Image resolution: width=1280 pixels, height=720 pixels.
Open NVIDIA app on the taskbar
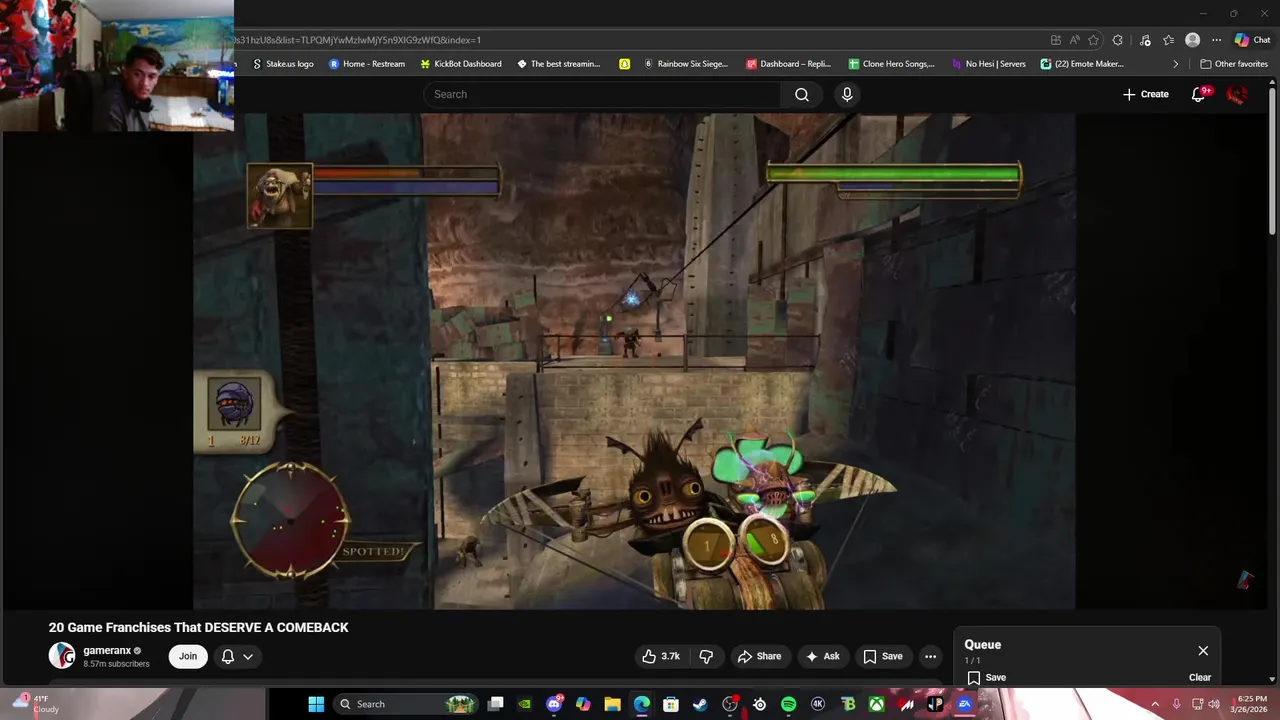(525, 704)
